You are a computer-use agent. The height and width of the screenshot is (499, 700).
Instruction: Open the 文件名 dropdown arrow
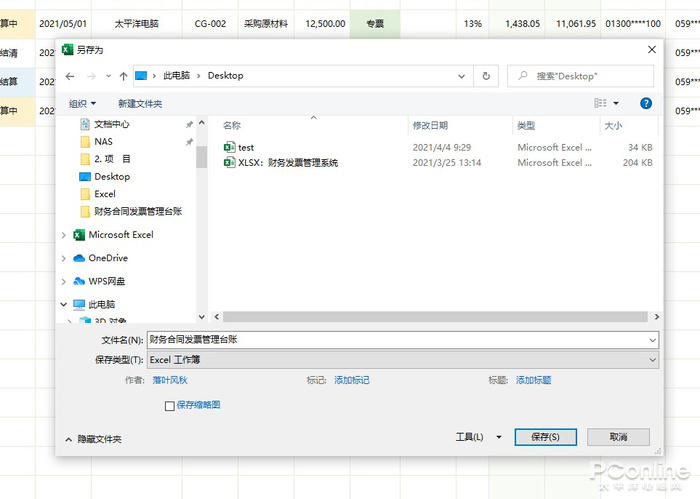tap(652, 340)
